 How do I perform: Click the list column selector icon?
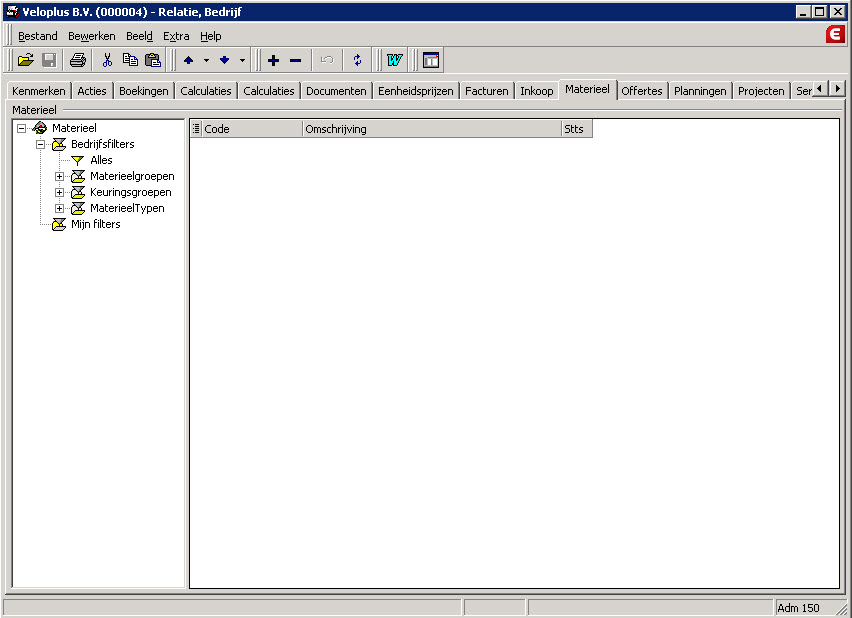(x=196, y=129)
